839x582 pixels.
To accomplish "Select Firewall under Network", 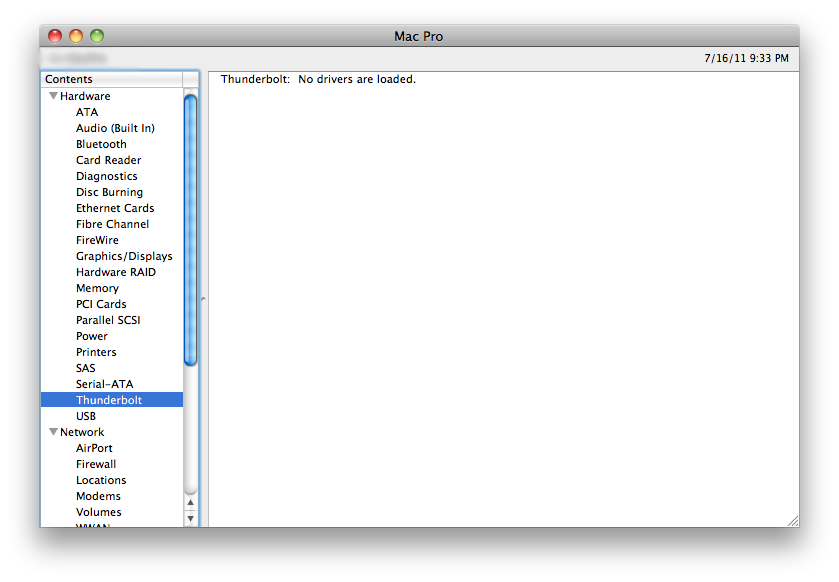I will click(96, 464).
